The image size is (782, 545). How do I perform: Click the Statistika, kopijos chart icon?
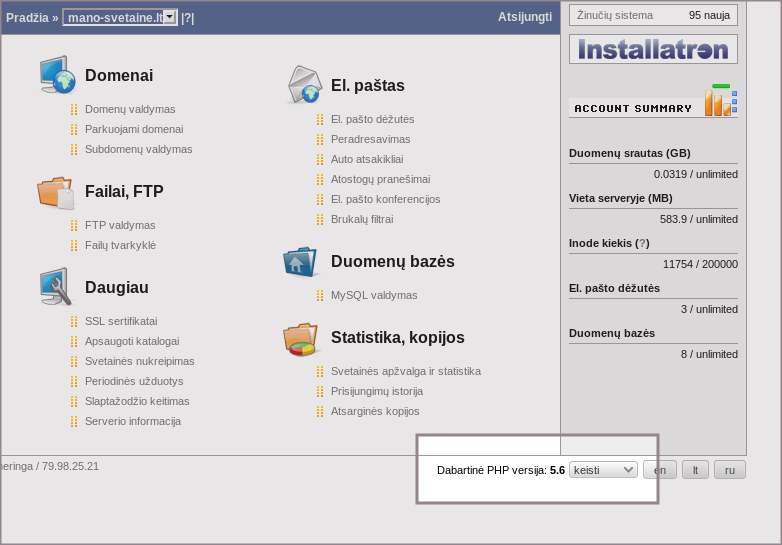click(301, 338)
